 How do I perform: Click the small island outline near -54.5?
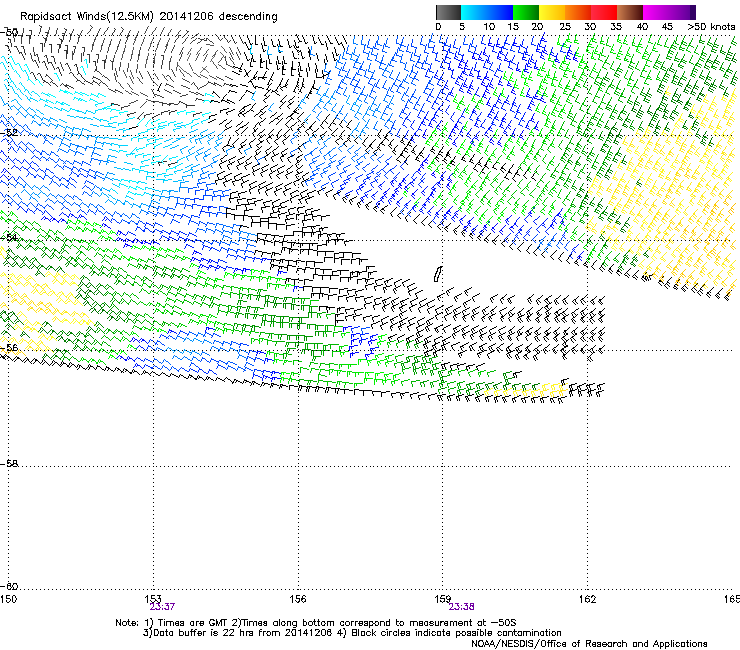438,274
